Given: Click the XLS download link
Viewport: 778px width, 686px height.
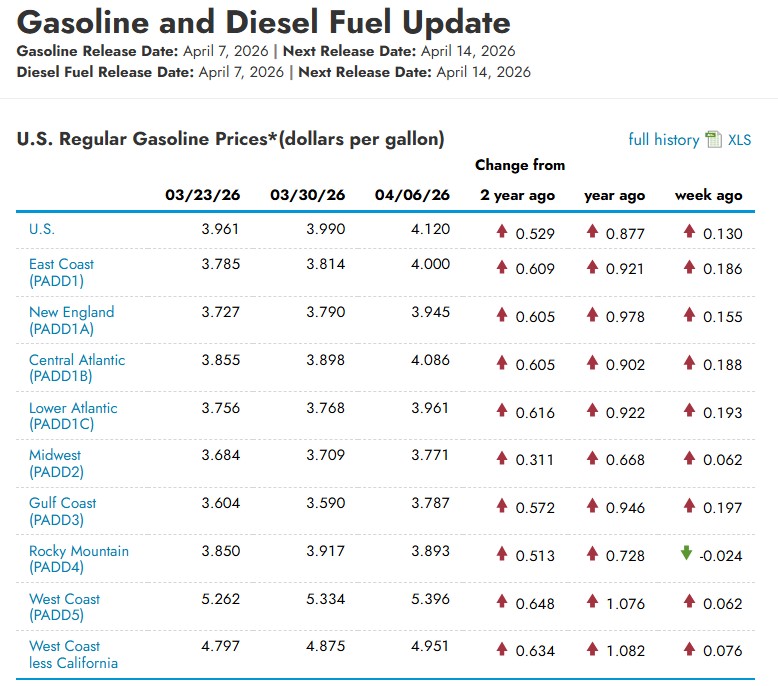Looking at the screenshot, I should tap(739, 140).
